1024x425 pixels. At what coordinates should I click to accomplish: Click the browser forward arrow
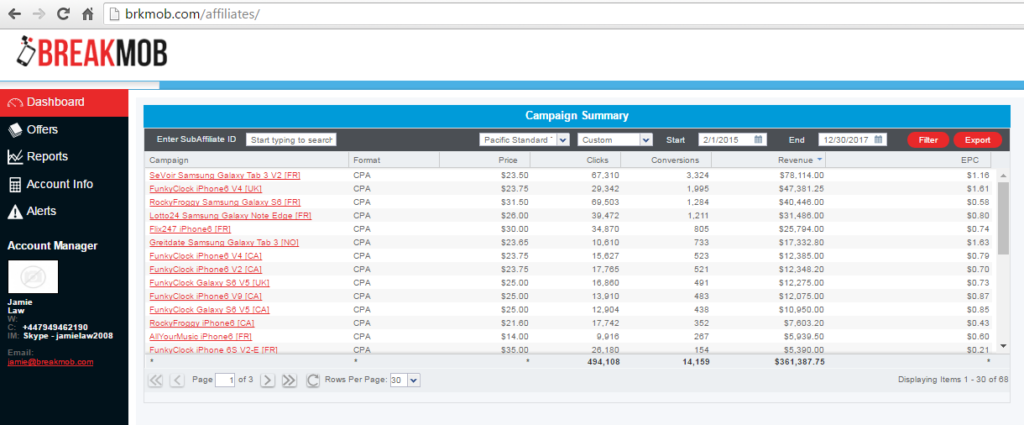click(x=39, y=13)
